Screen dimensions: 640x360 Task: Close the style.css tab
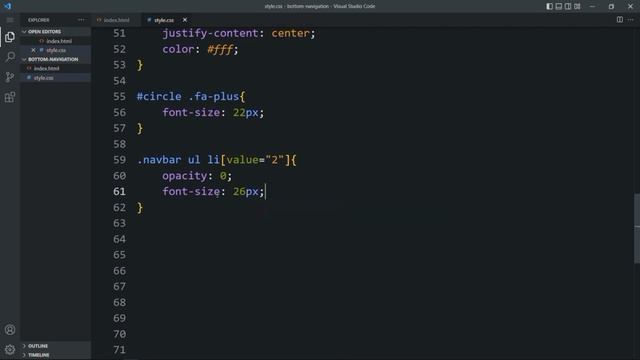(184, 20)
